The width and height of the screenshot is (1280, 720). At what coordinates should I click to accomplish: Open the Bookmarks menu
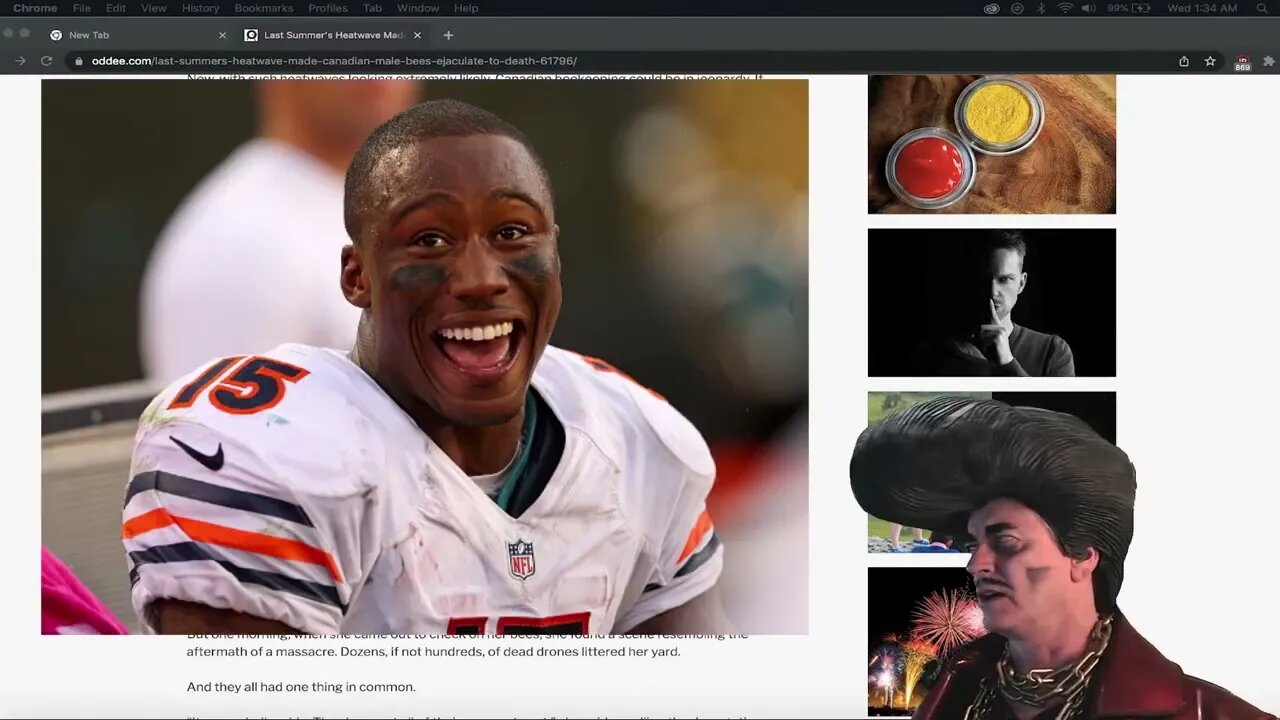(264, 8)
